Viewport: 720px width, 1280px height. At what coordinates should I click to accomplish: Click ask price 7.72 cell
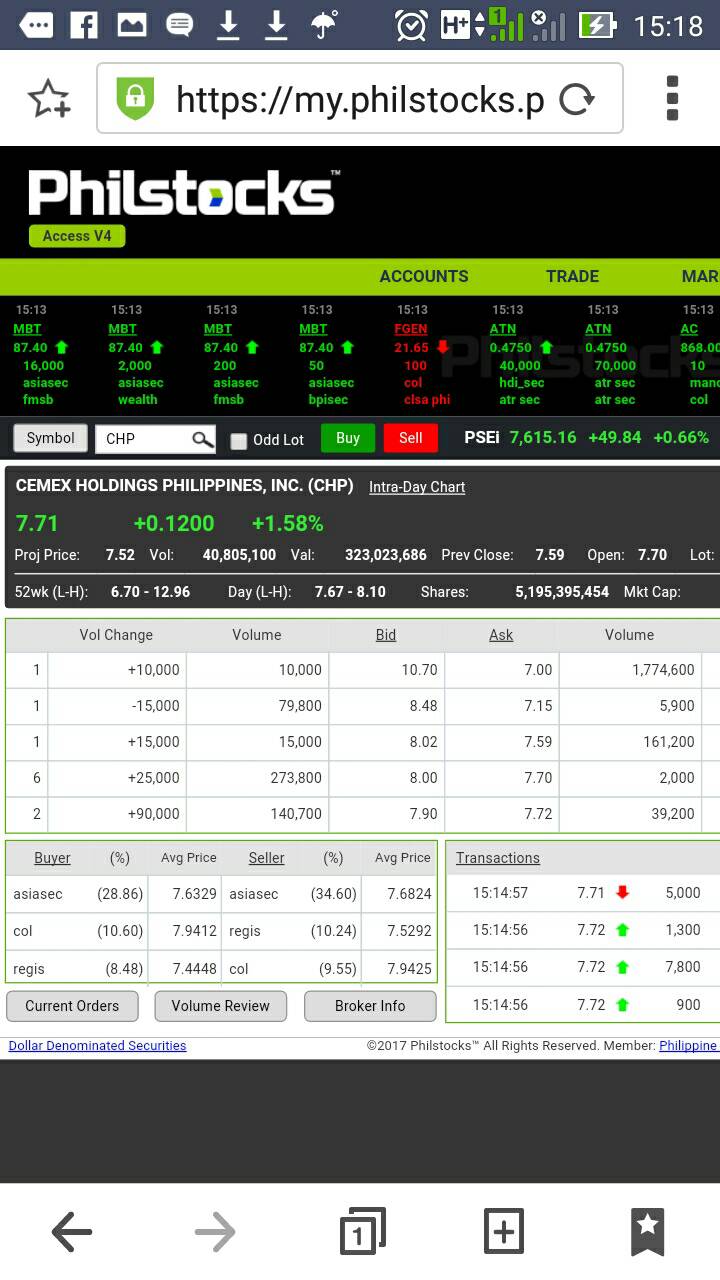[x=502, y=814]
